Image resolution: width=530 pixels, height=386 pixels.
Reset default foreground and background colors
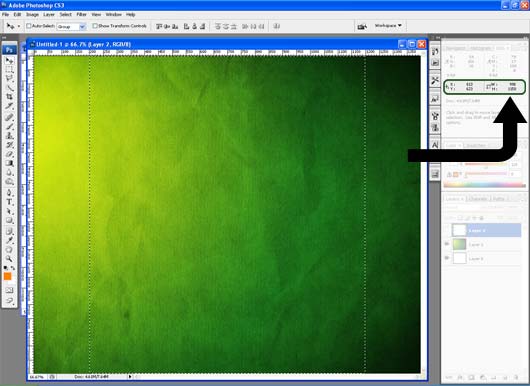(x=6, y=268)
